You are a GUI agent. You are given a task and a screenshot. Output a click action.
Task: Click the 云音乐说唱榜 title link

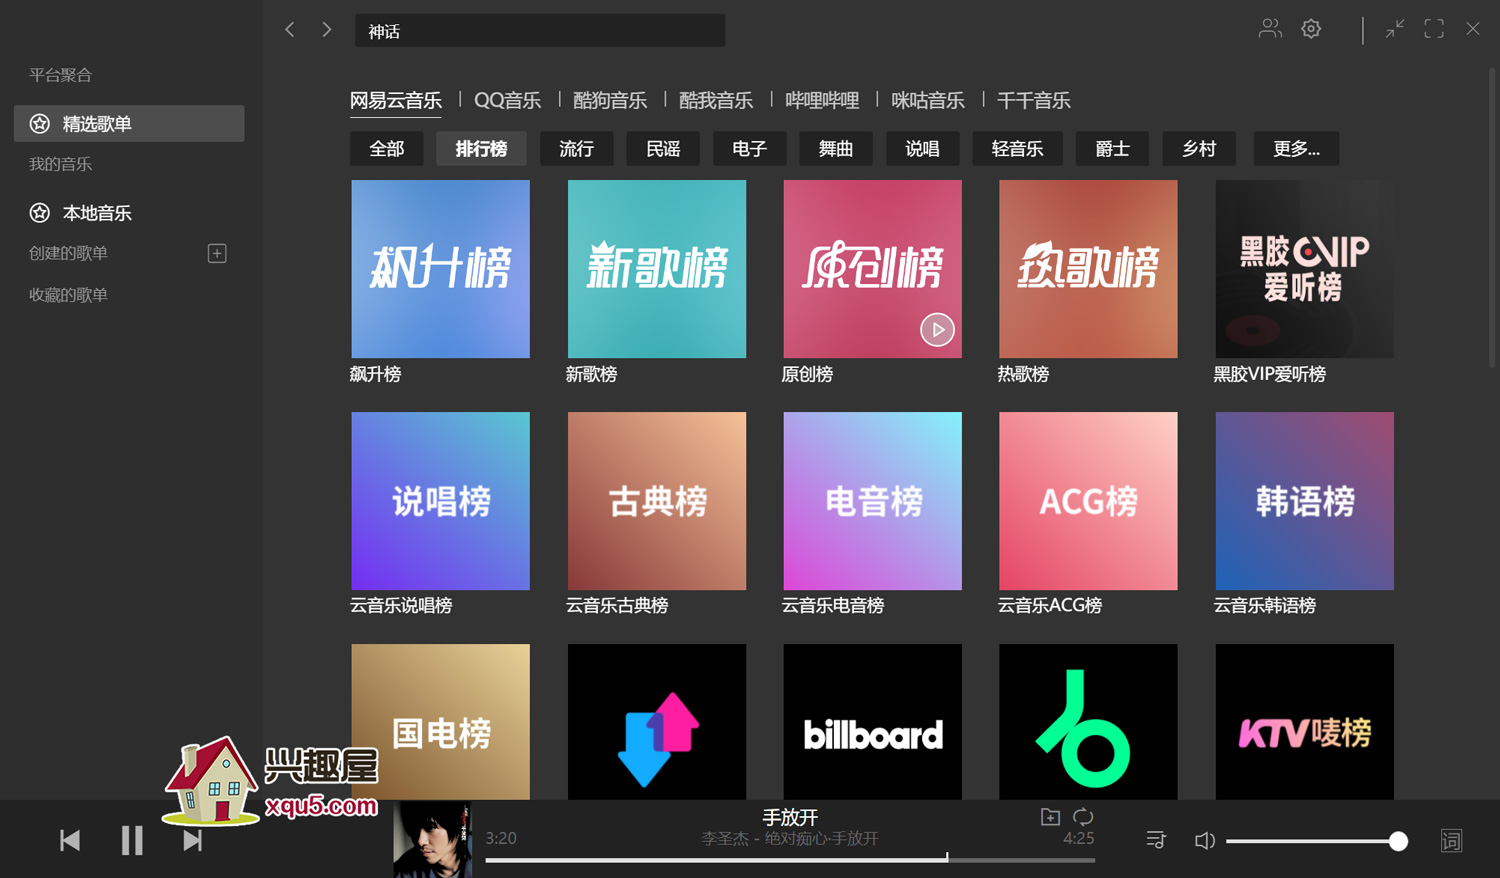(401, 606)
